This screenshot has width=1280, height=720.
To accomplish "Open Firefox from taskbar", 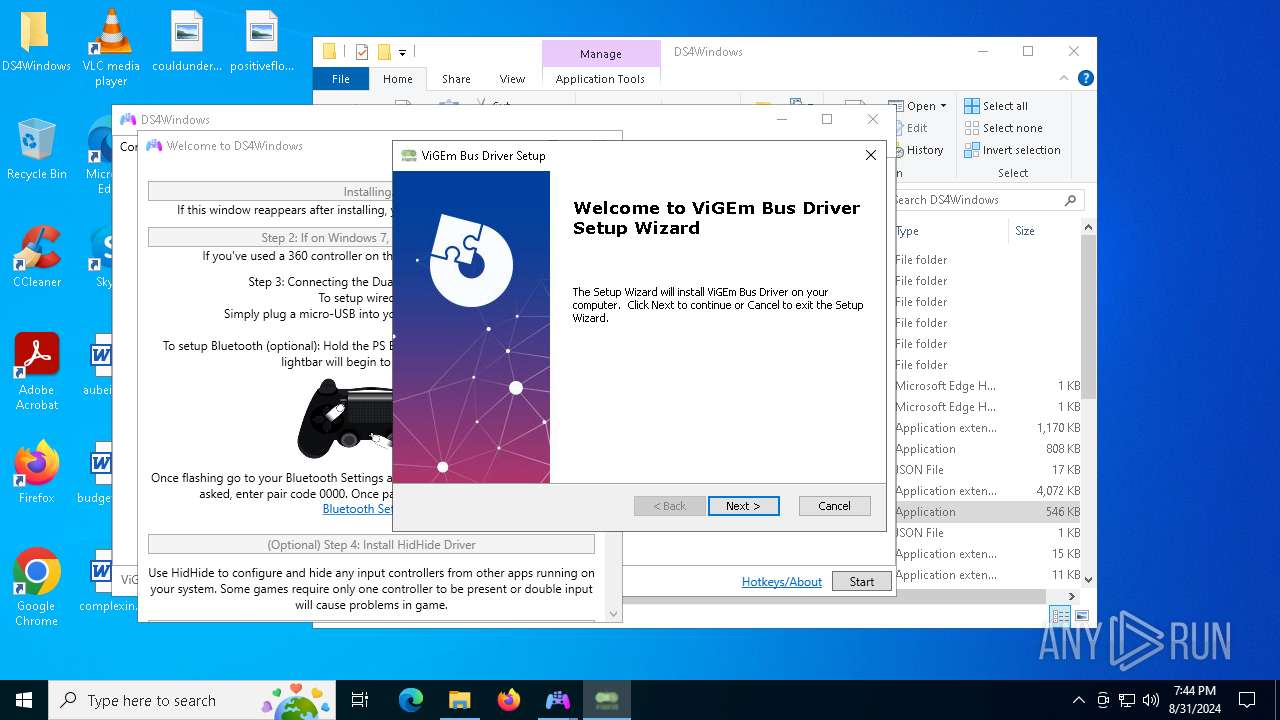I will pos(509,700).
